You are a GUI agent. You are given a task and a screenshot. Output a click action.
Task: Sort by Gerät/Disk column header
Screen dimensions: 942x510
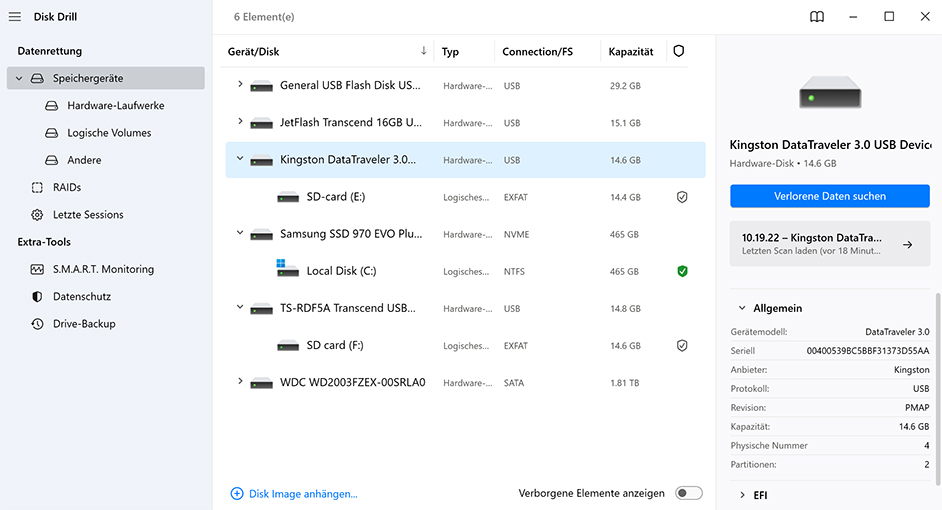tap(254, 52)
